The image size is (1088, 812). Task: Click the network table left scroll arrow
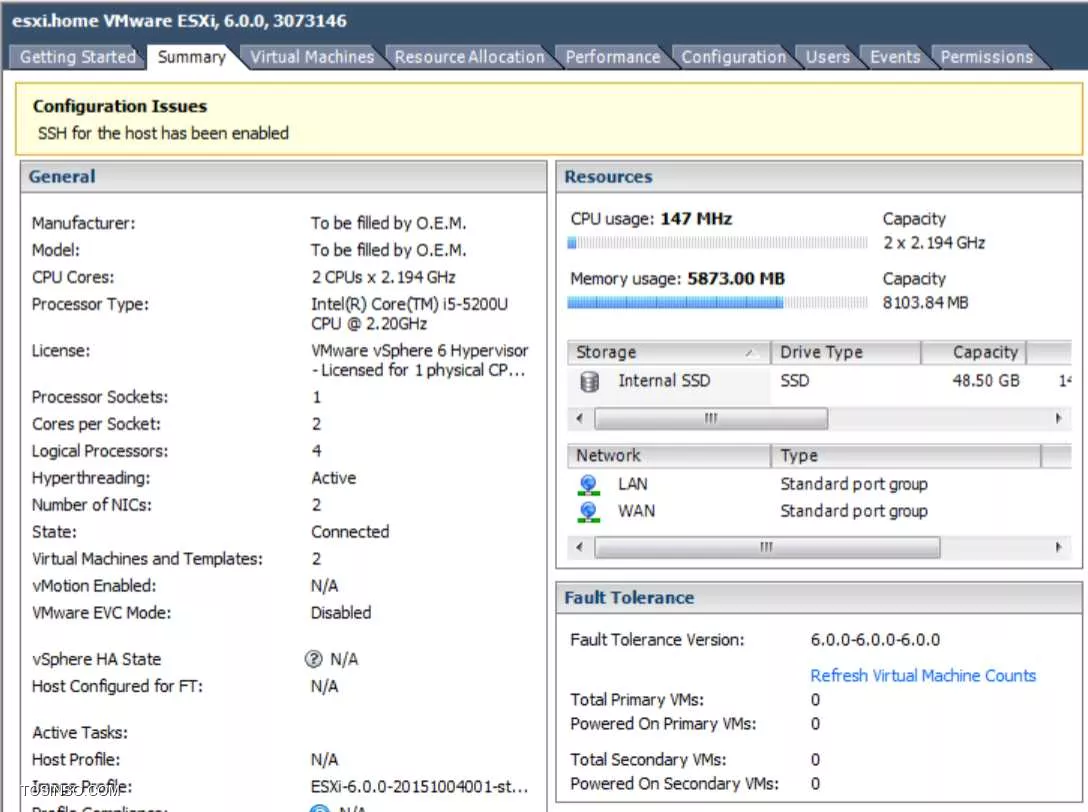click(x=579, y=548)
